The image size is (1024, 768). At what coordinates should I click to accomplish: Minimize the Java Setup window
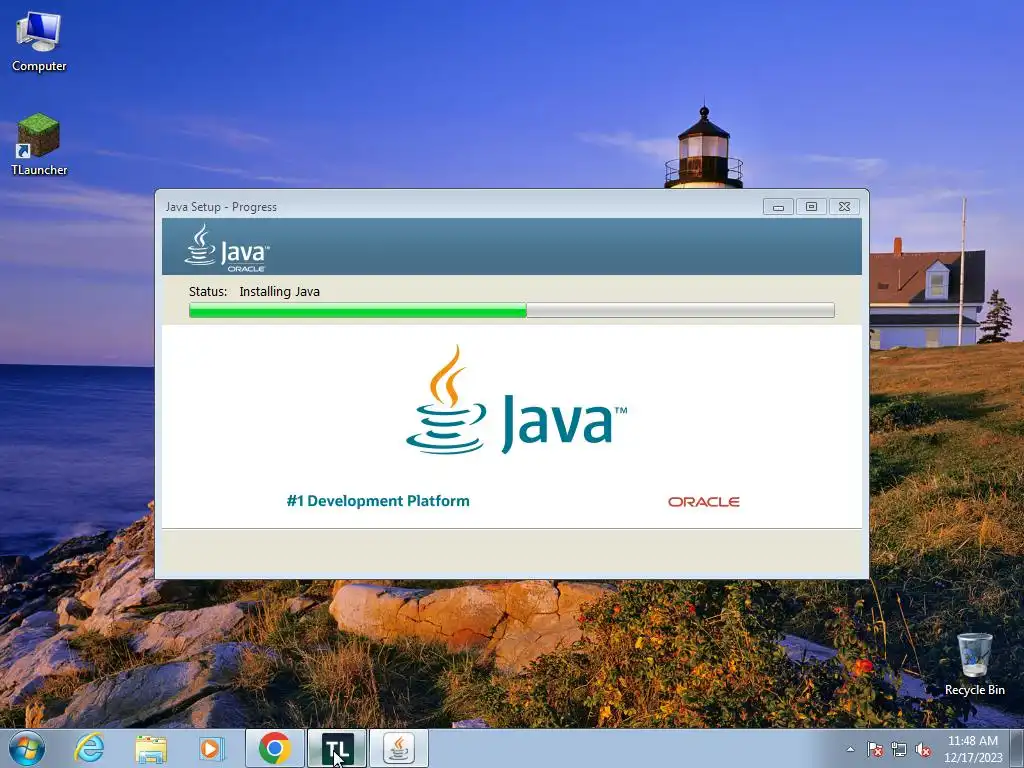click(x=778, y=206)
